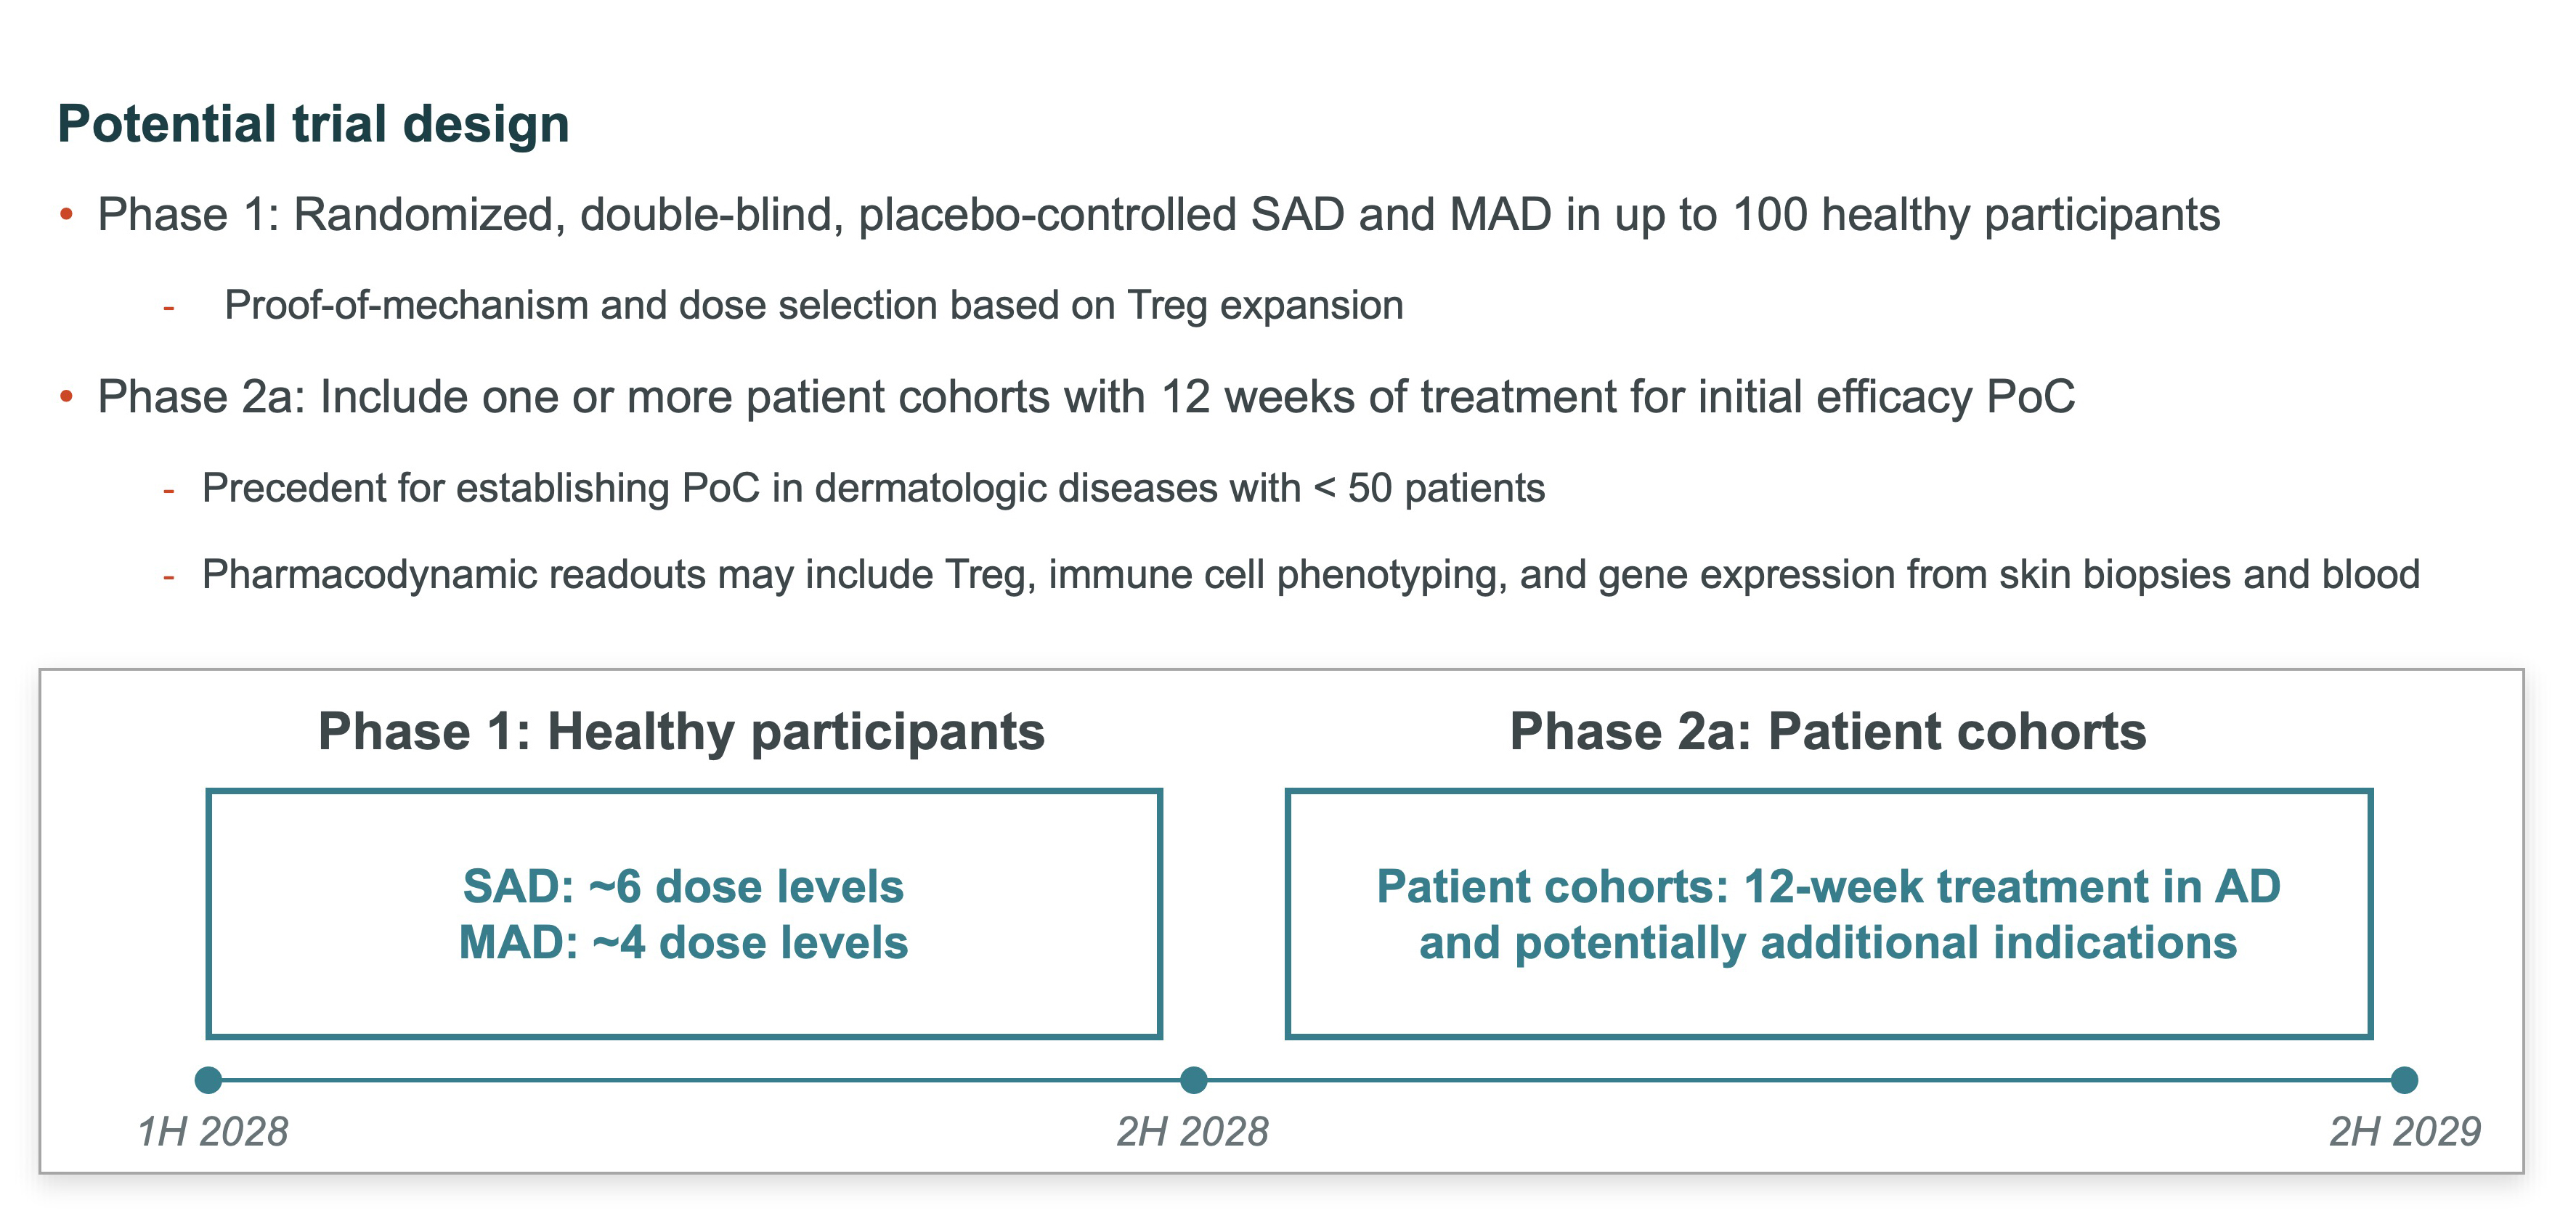Click the Proof-of-mechanism sub-bullet text
Image resolution: width=2576 pixels, height=1216 pixels.
point(813,306)
